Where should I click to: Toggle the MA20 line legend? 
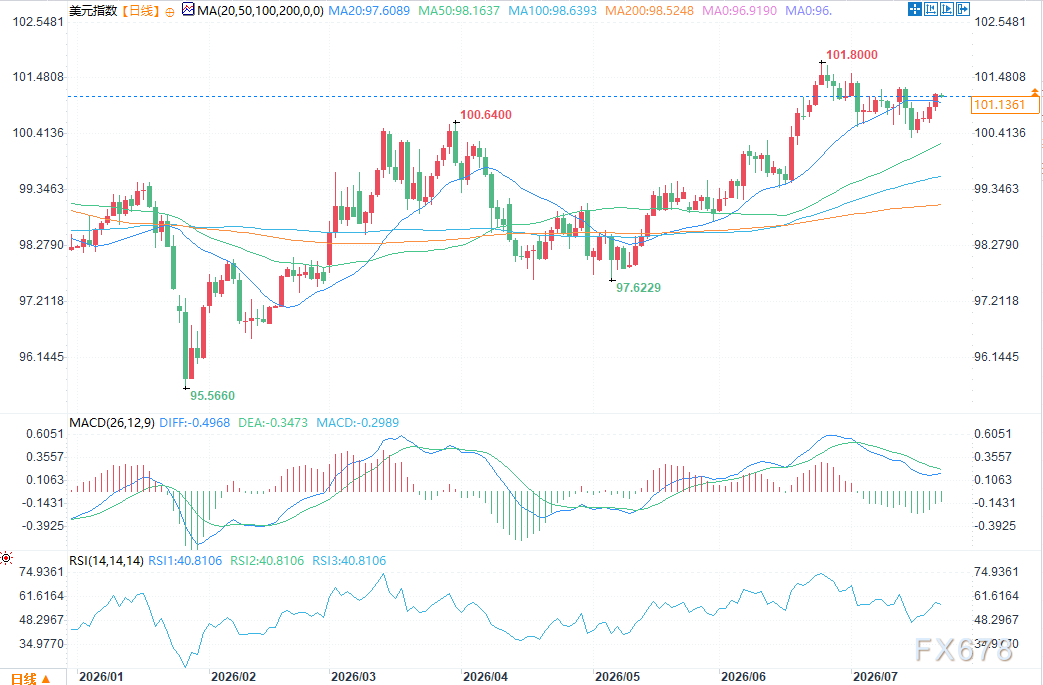pos(370,11)
